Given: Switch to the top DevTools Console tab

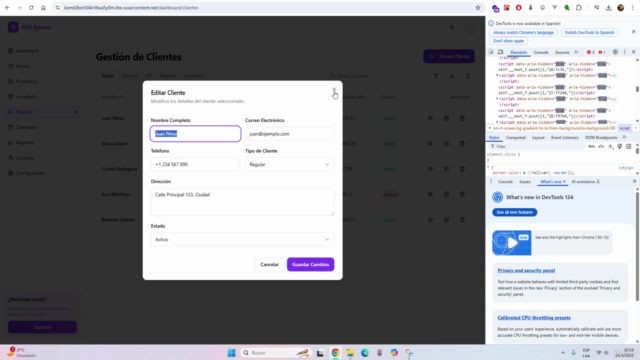Looking at the screenshot, I should pyautogui.click(x=541, y=52).
